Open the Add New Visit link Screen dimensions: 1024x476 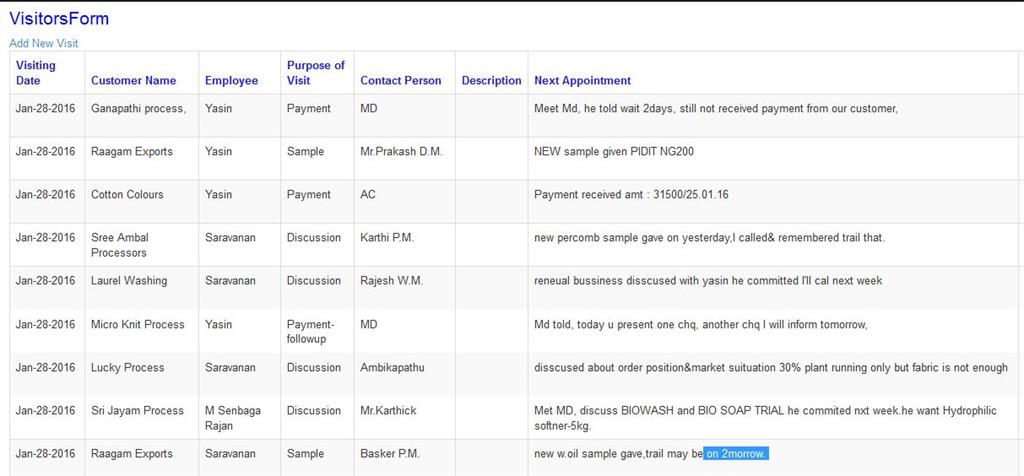[44, 44]
